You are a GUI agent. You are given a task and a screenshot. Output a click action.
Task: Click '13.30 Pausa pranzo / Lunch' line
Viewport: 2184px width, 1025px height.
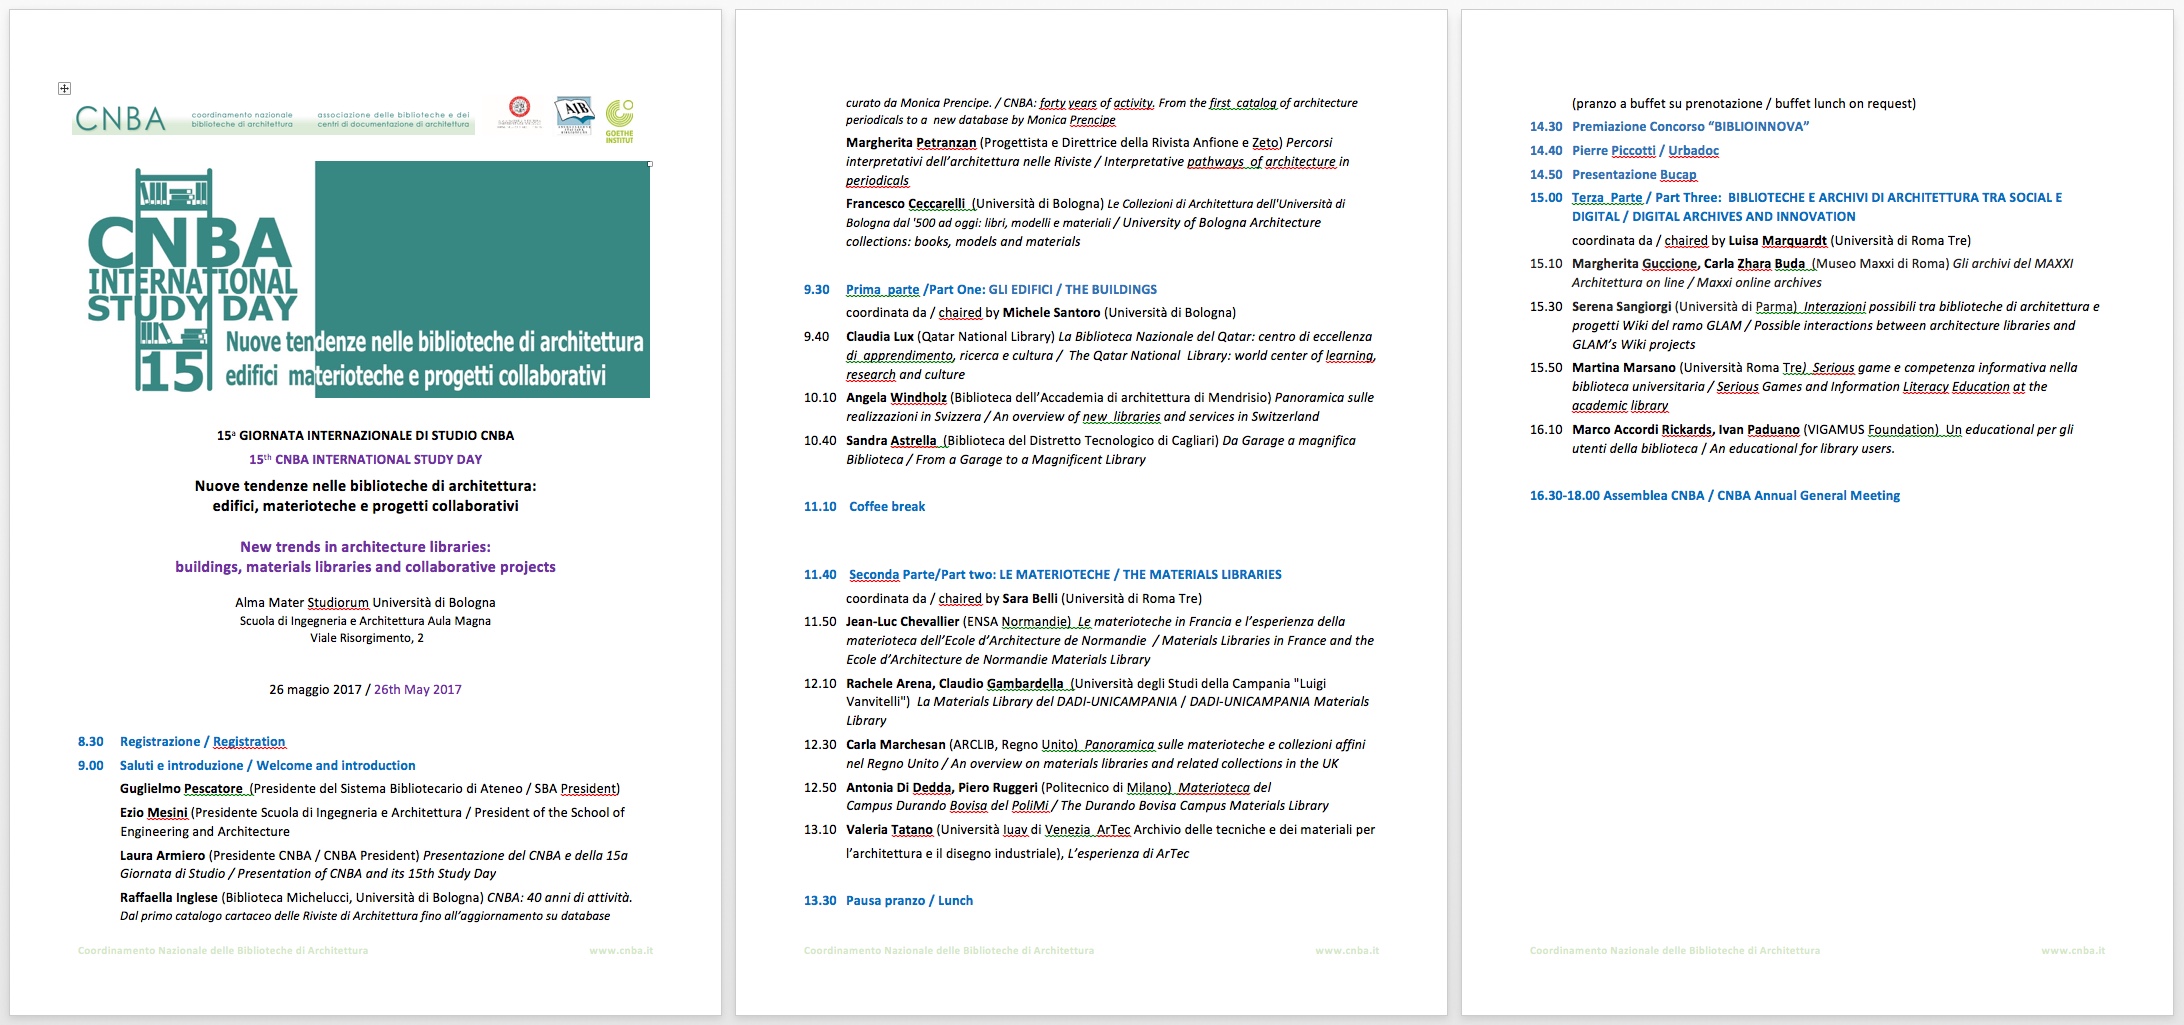888,901
